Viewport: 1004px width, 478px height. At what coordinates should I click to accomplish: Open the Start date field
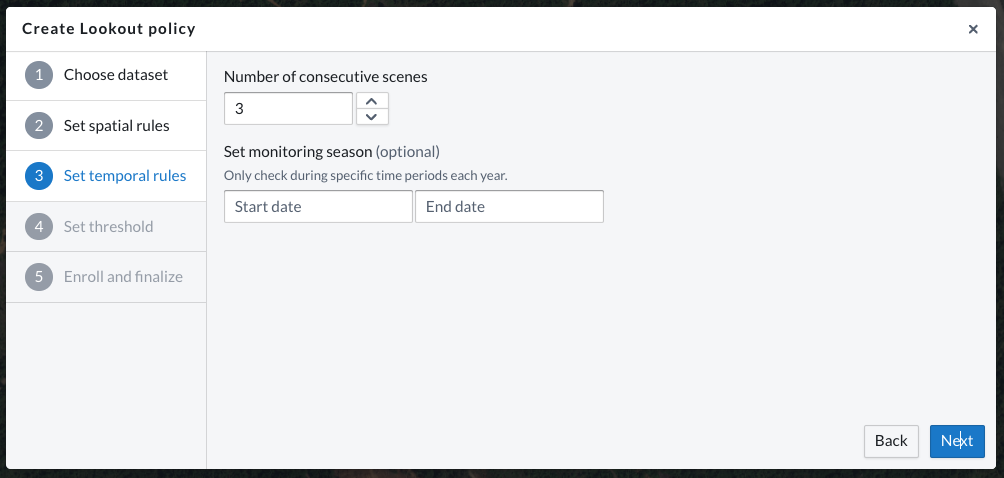coord(318,207)
